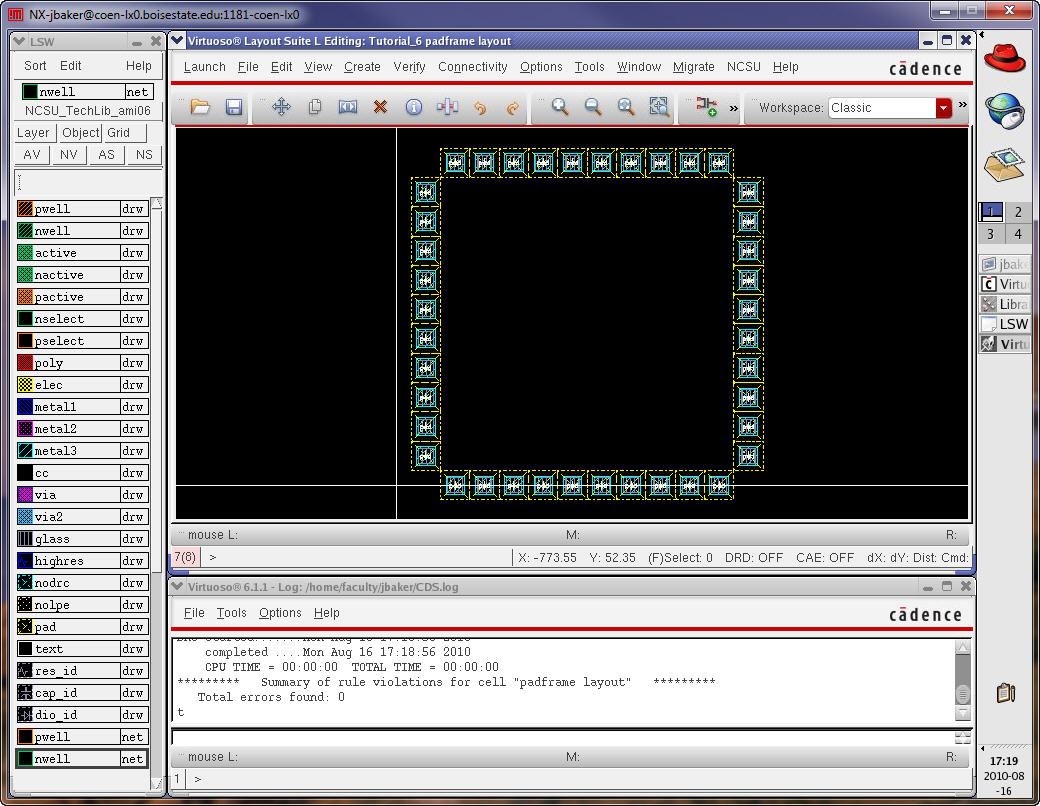This screenshot has width=1040, height=806.
Task: Click the Zoom In magnifier icon
Action: click(x=560, y=107)
